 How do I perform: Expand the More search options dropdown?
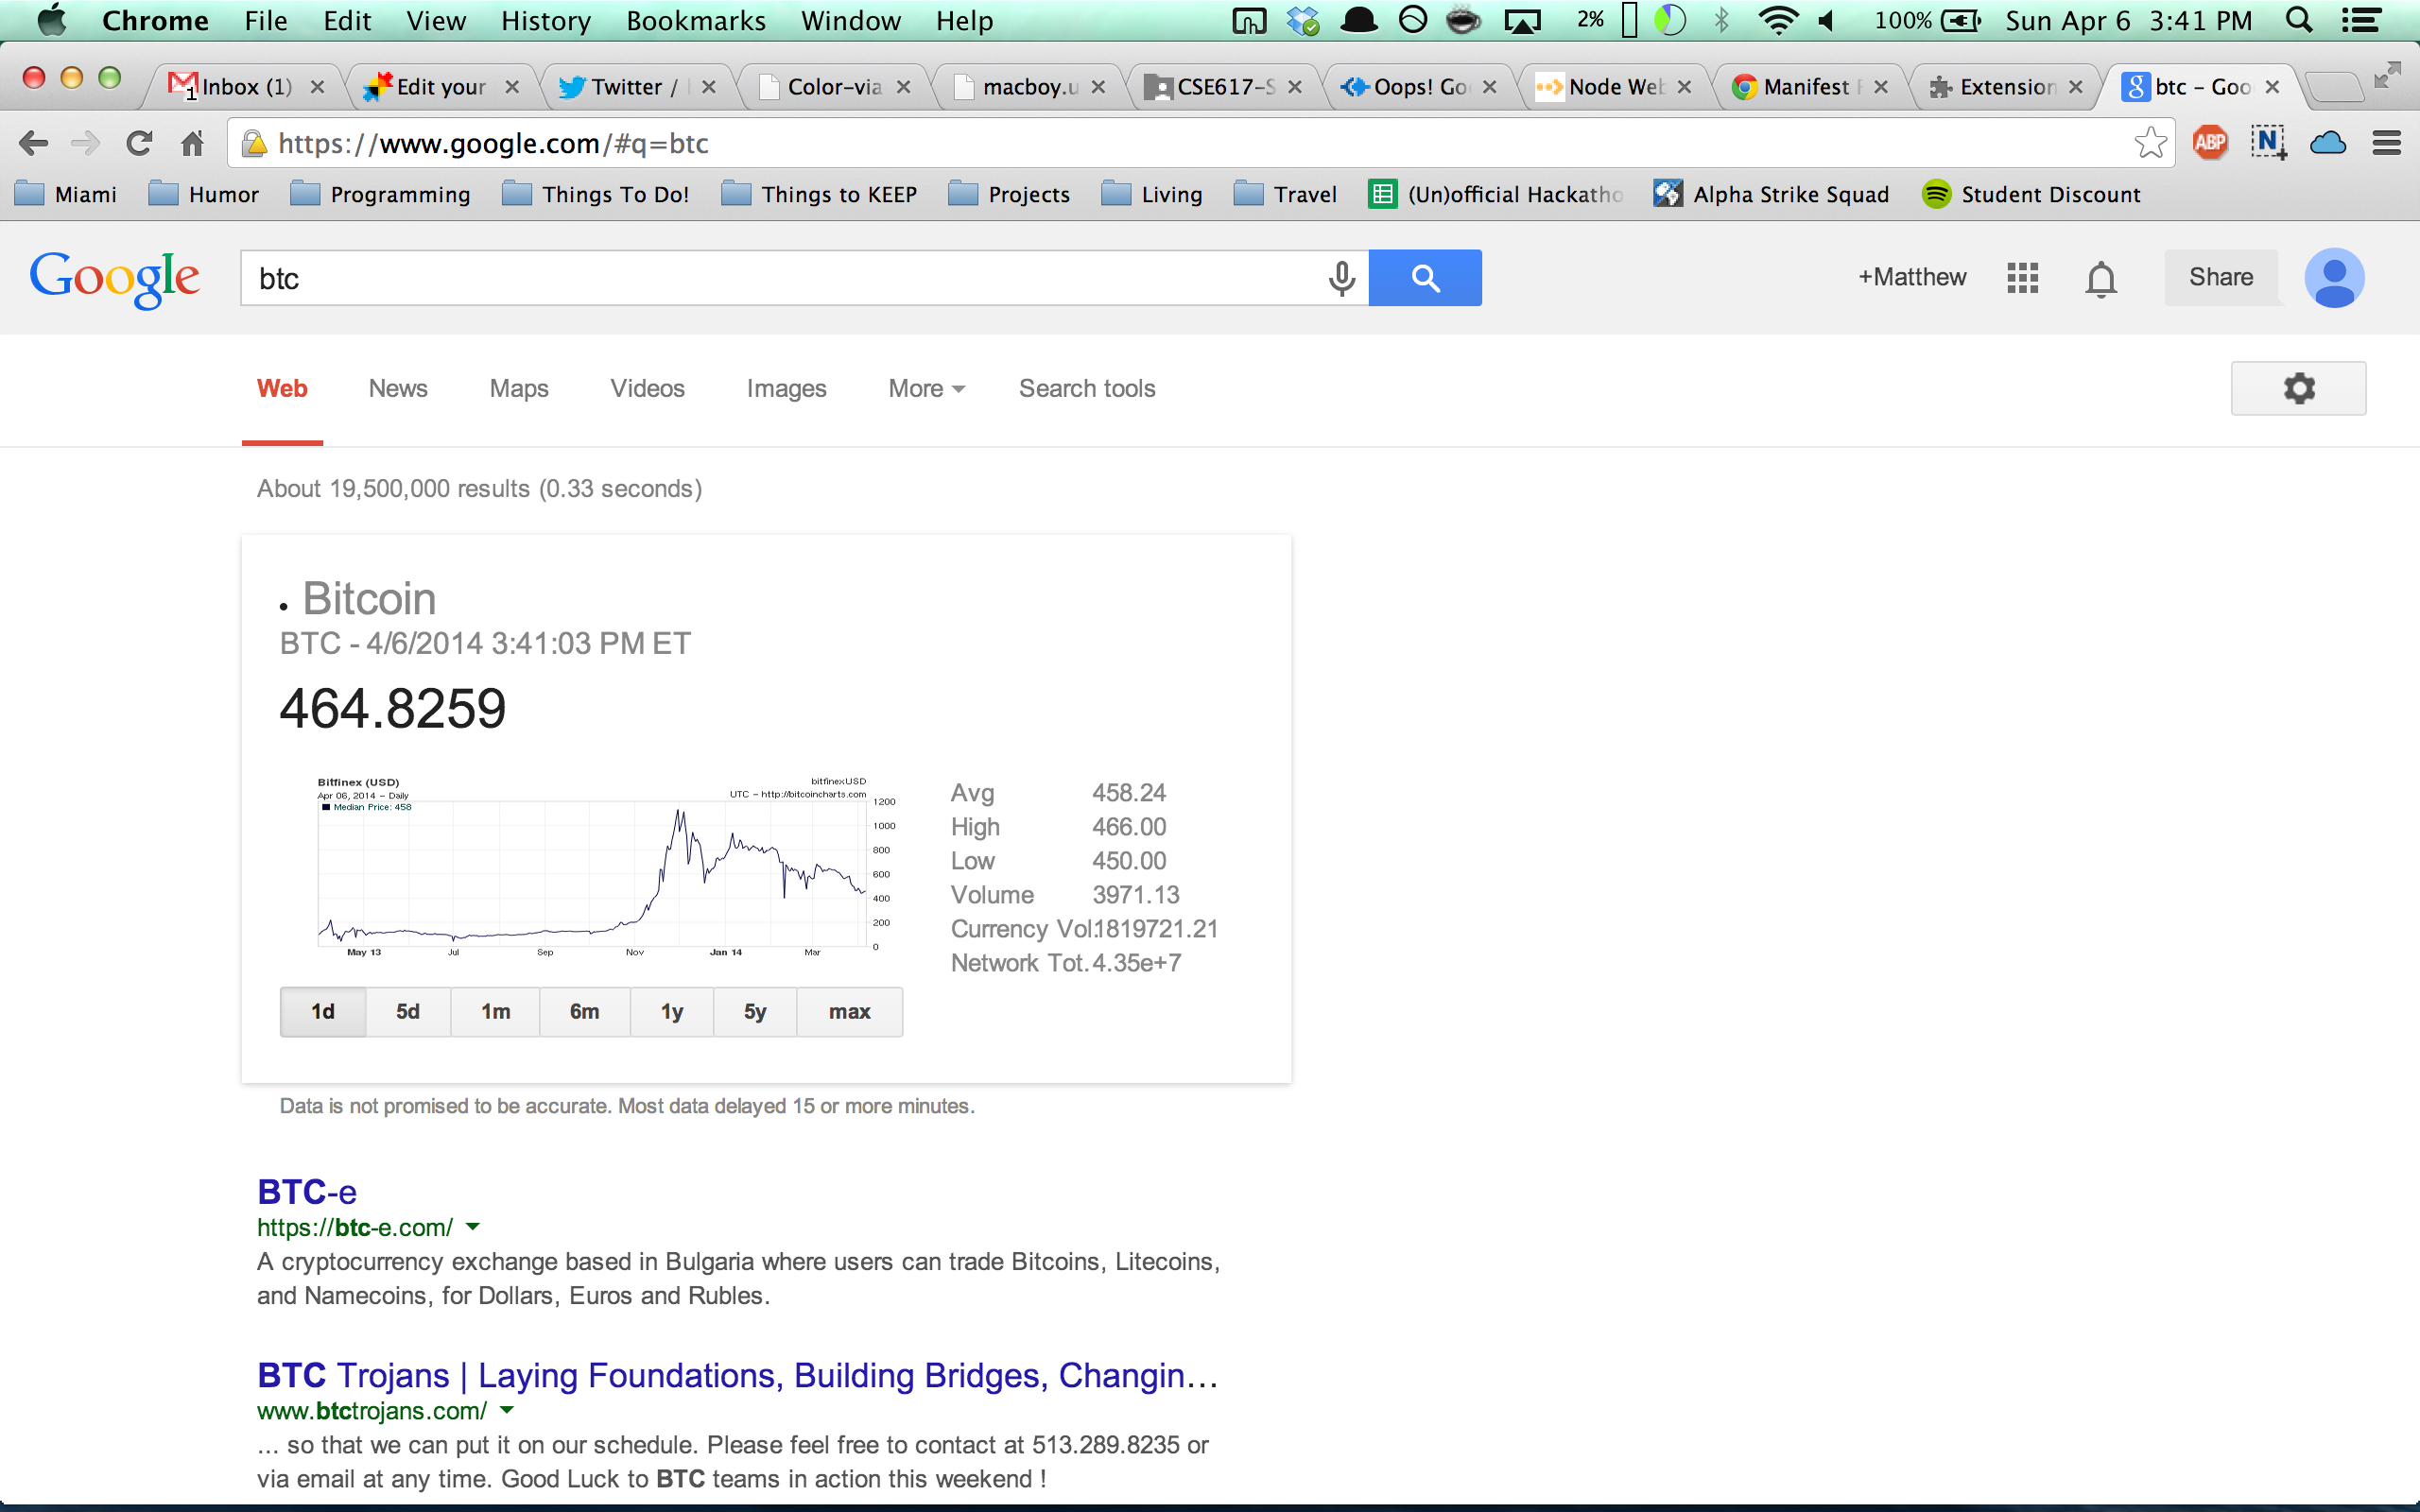pyautogui.click(x=924, y=387)
